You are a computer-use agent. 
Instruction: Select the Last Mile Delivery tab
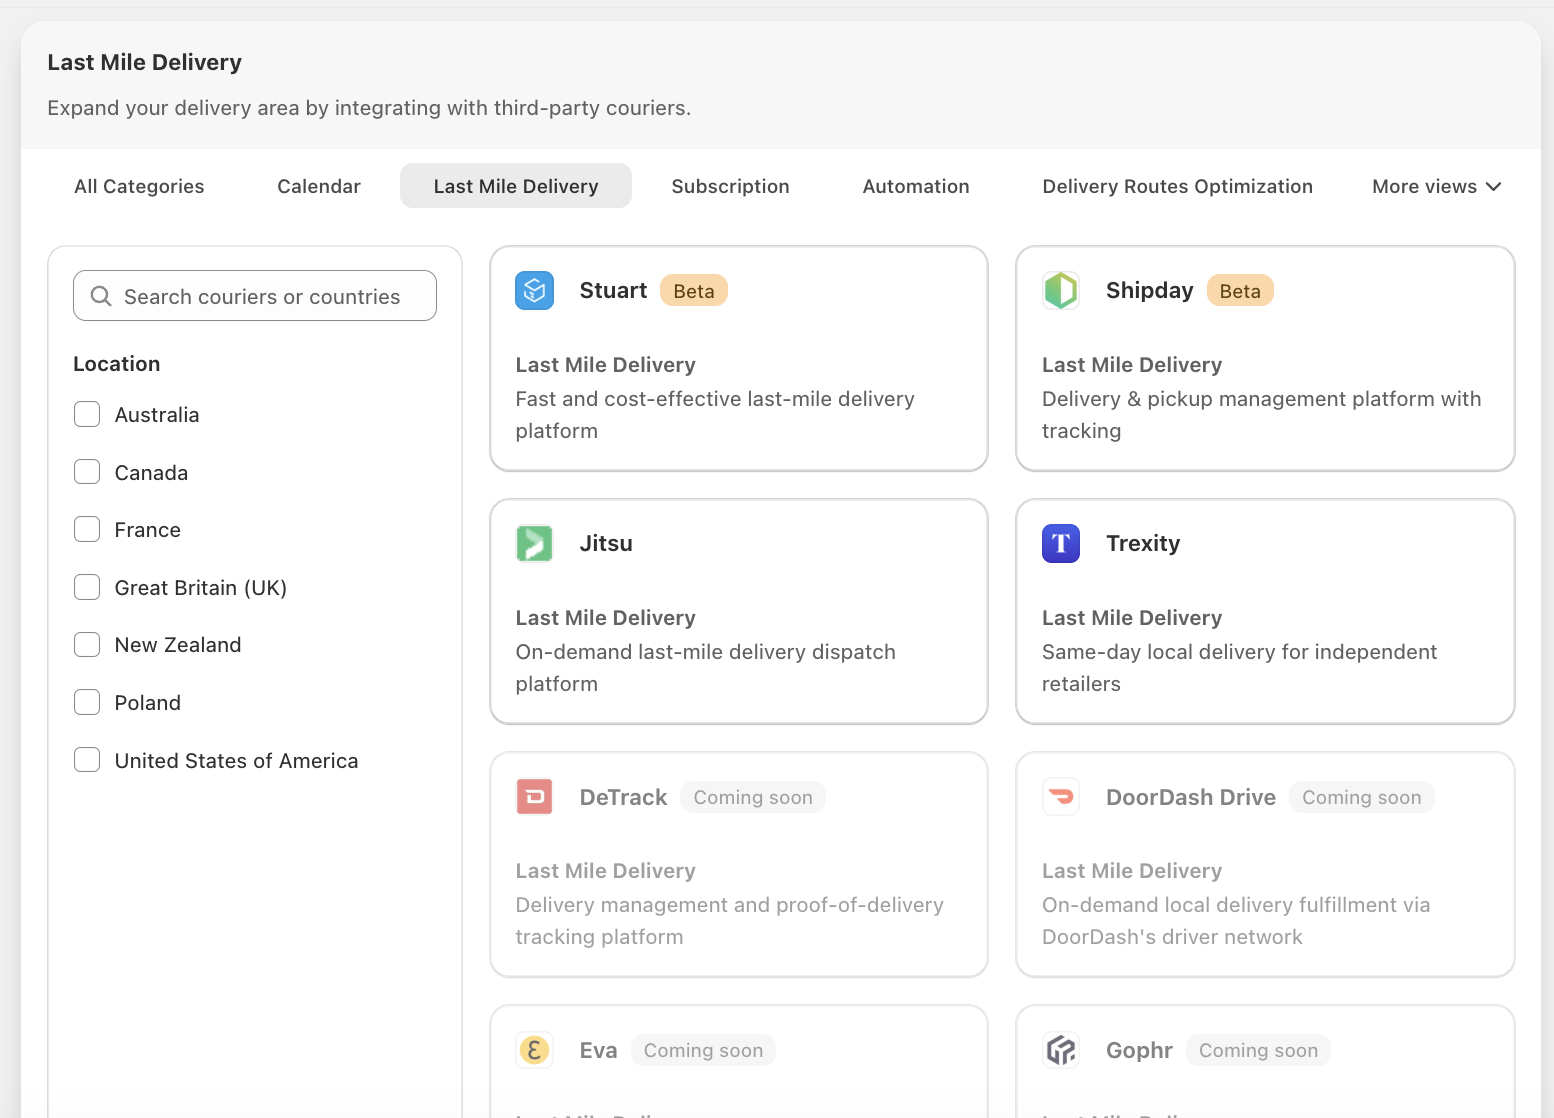516,186
